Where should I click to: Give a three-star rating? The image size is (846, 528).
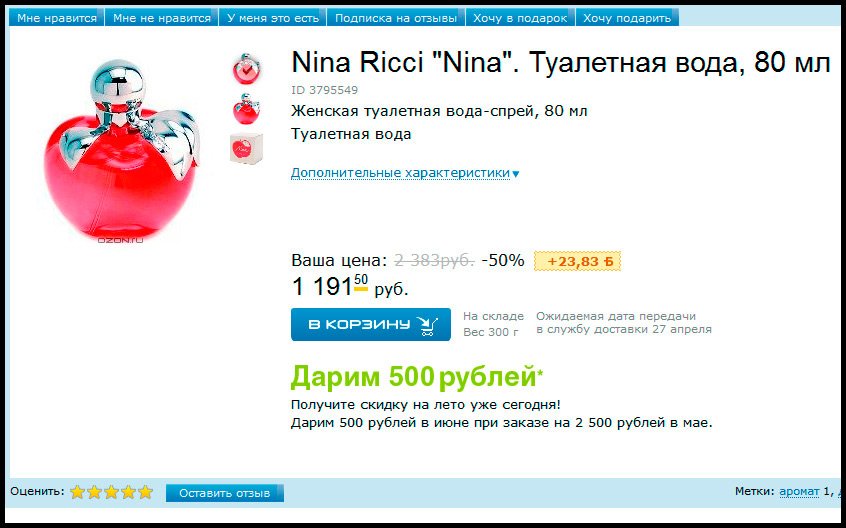tap(111, 492)
